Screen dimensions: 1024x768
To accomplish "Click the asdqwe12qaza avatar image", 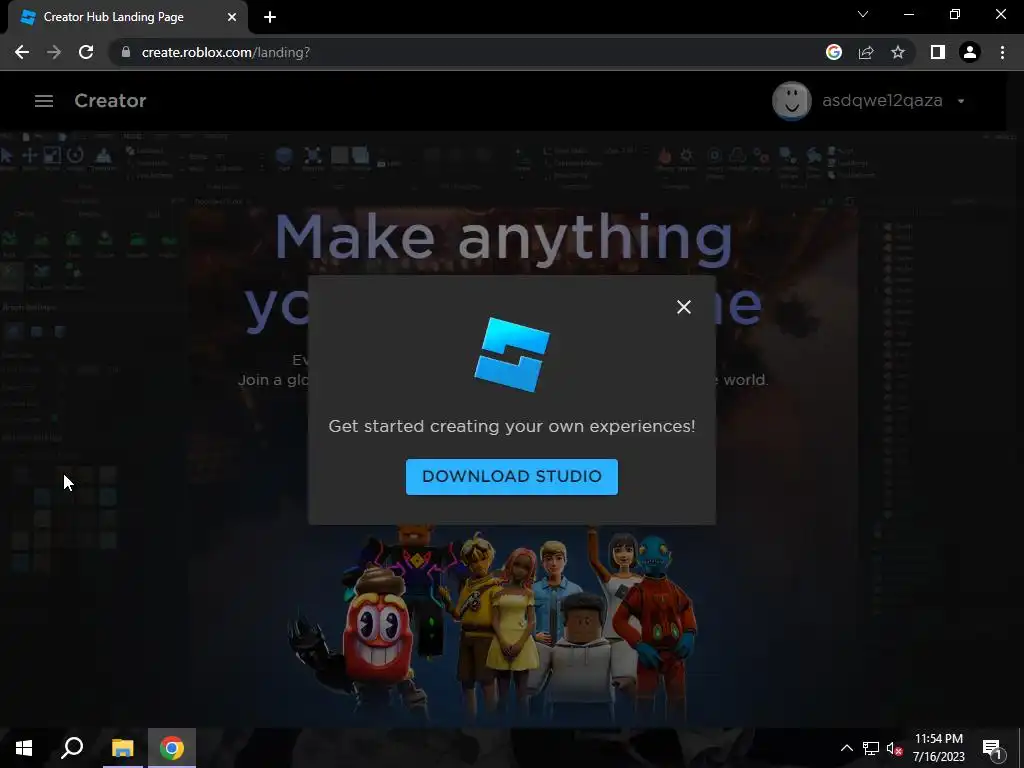I will coord(792,101).
